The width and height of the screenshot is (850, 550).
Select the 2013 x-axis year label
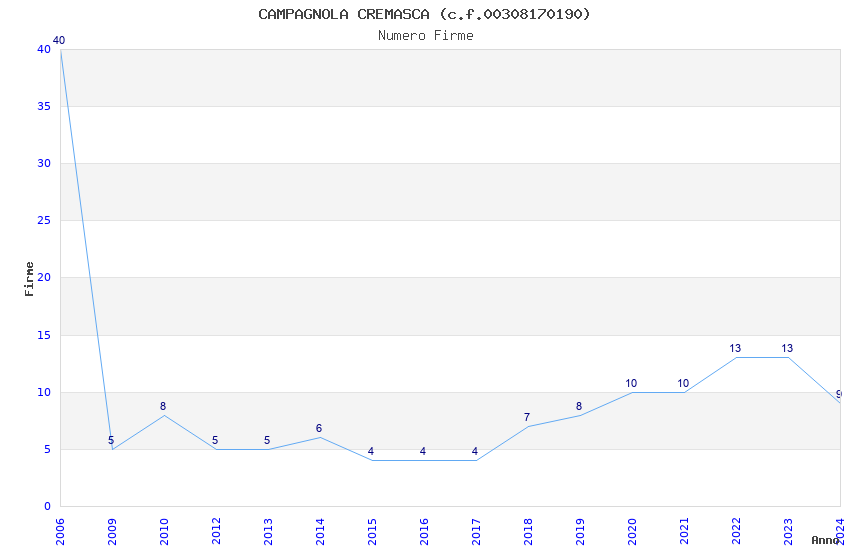[268, 532]
